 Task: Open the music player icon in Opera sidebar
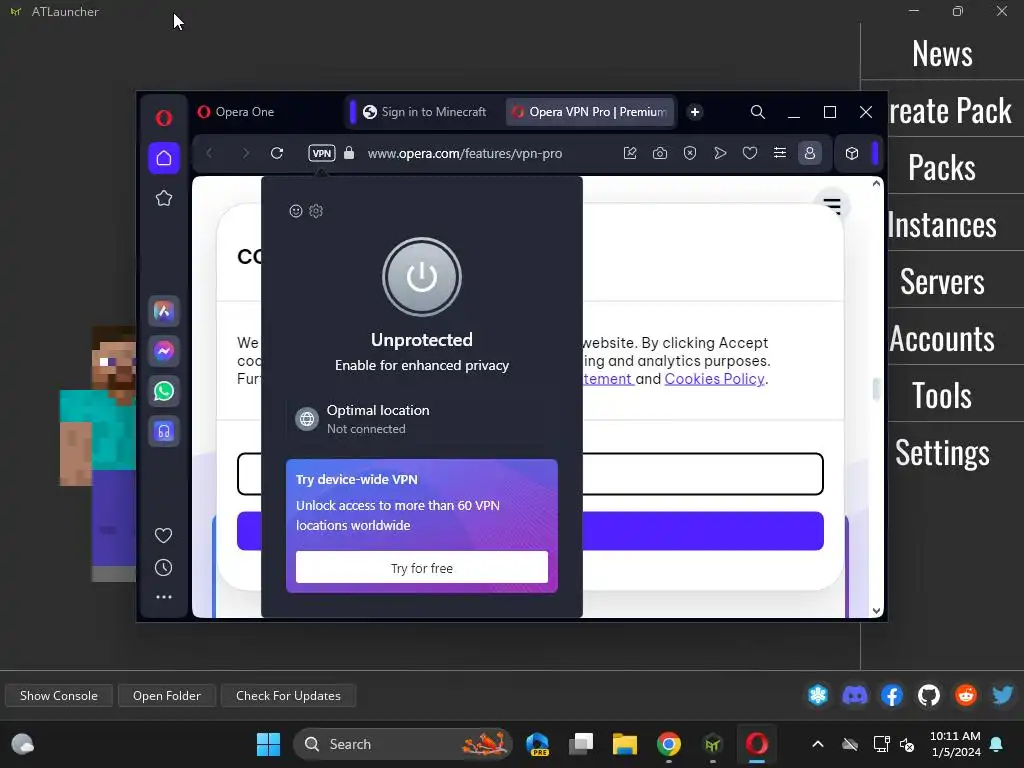[x=164, y=431]
